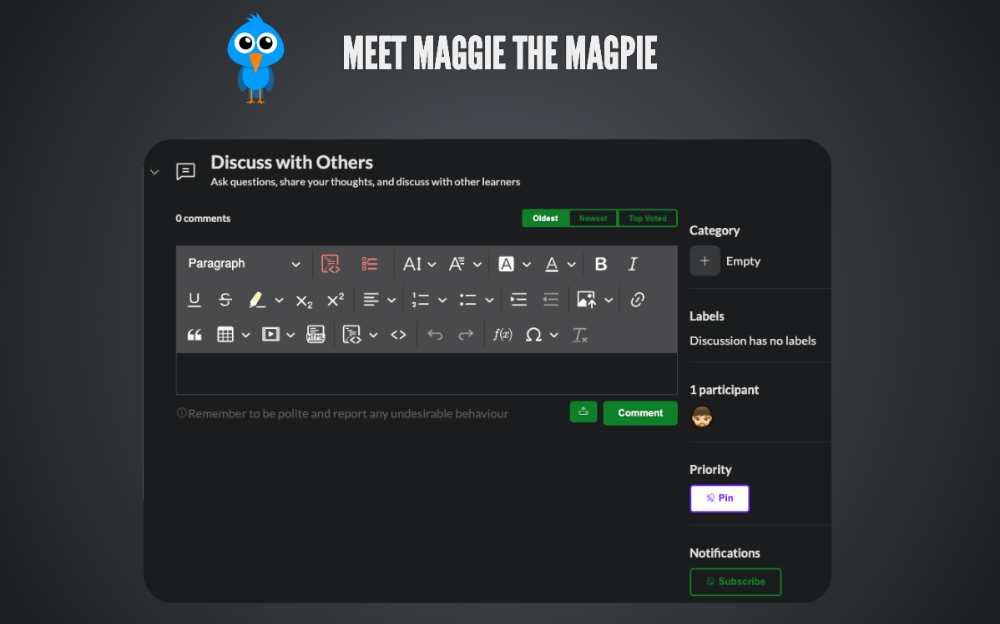Image resolution: width=1000 pixels, height=624 pixels.
Task: Open the special characters Omega dropdown
Action: 541,335
